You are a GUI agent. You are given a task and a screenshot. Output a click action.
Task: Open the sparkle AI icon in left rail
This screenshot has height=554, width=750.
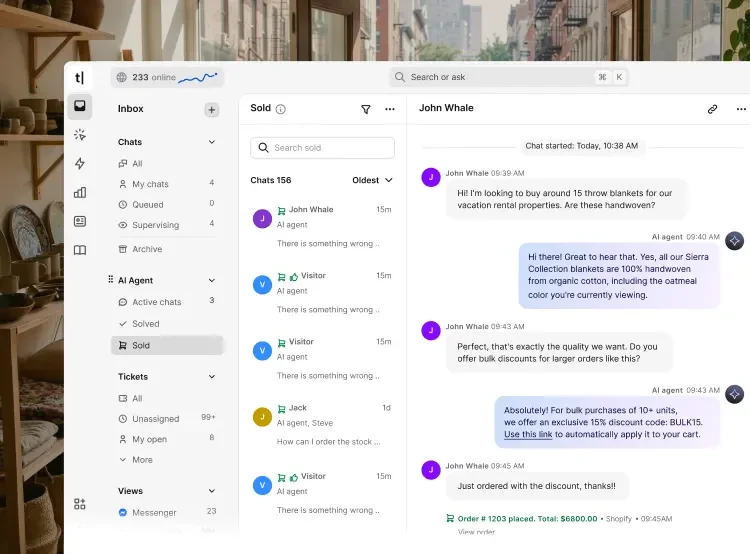pos(80,135)
